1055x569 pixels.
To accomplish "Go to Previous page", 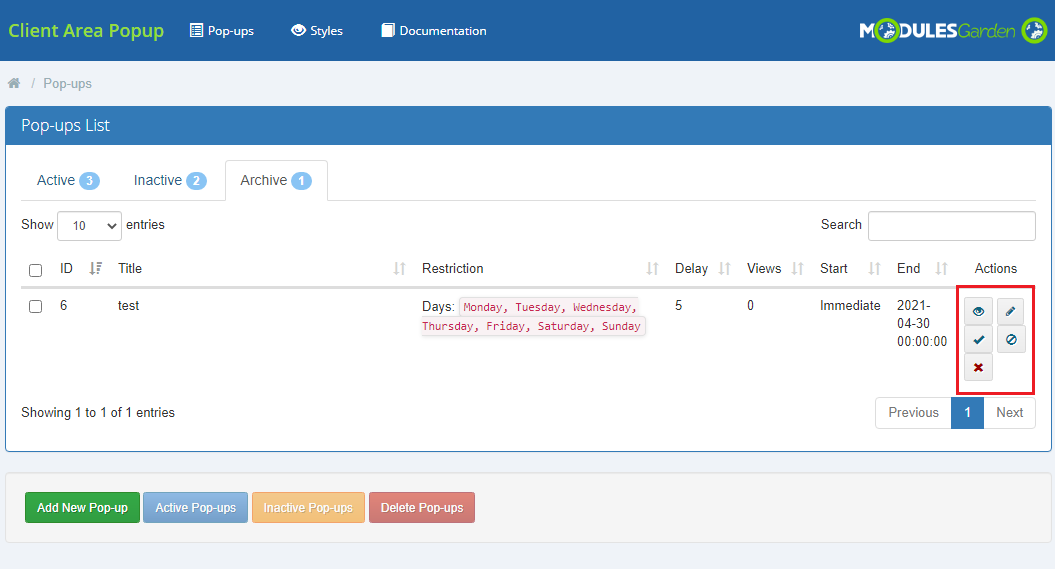I will click(913, 413).
